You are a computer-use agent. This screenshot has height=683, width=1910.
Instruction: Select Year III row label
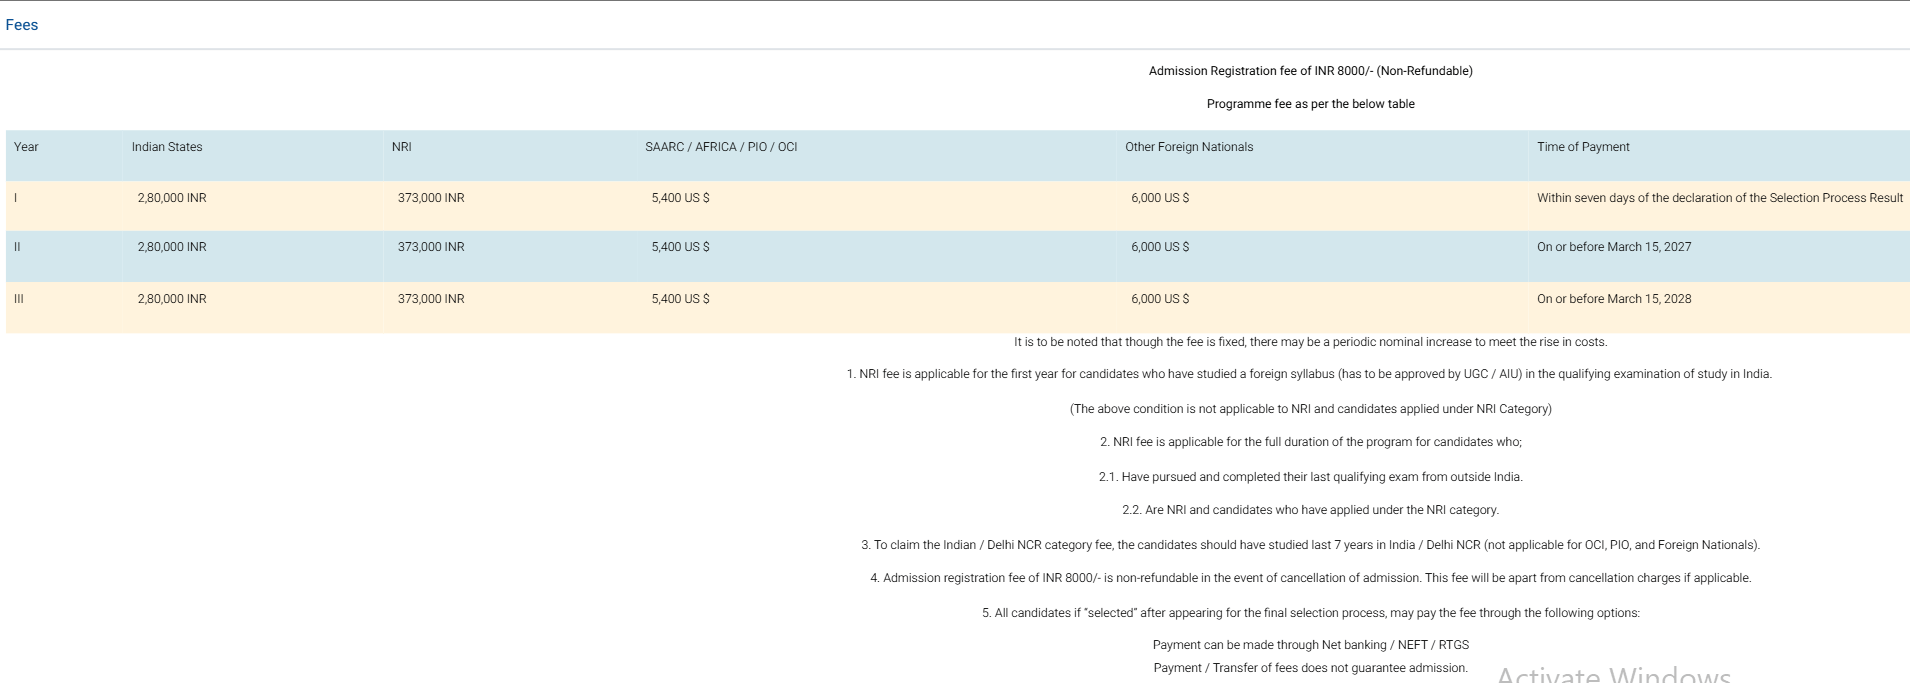pyautogui.click(x=19, y=299)
